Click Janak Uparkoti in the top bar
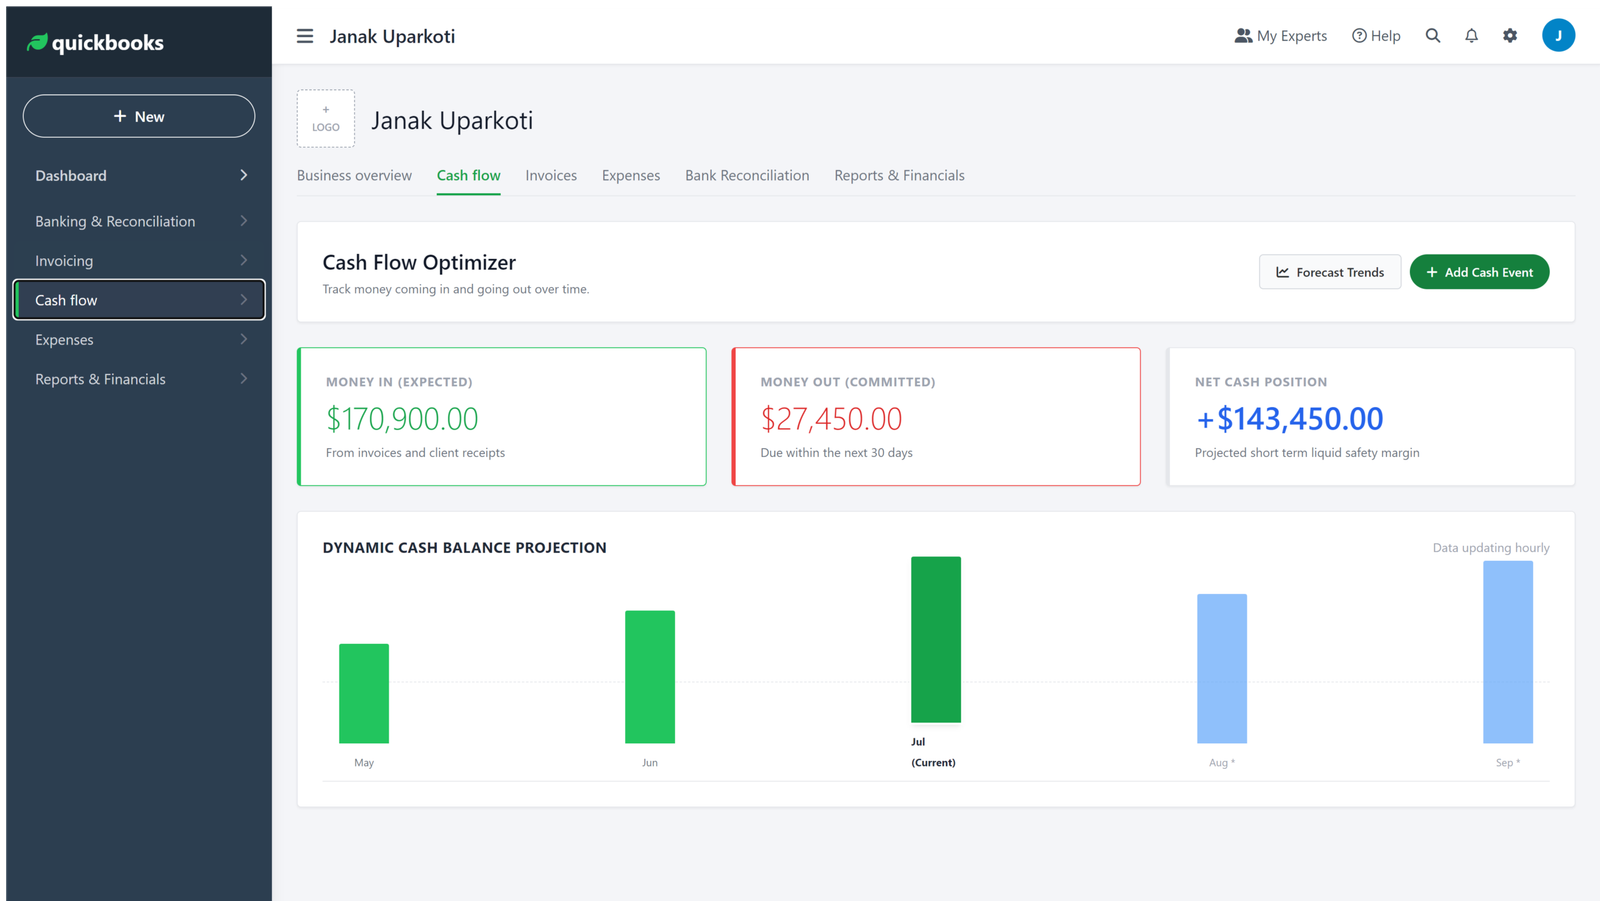The height and width of the screenshot is (901, 1600). tap(392, 36)
